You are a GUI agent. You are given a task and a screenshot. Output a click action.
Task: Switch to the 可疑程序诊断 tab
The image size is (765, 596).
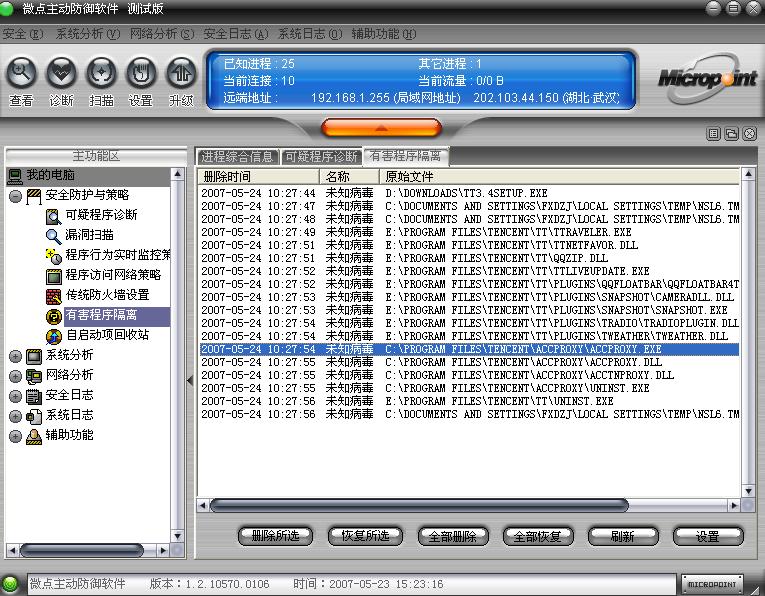[322, 157]
